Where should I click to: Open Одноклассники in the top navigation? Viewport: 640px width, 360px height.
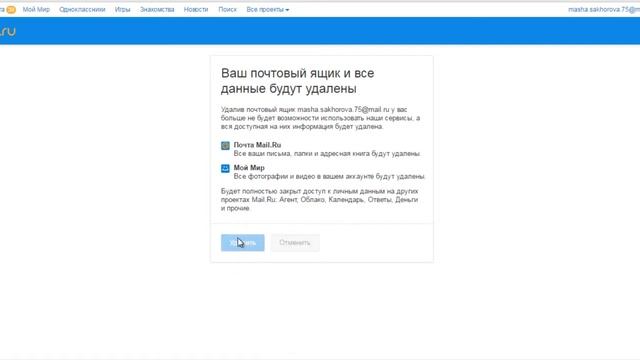(x=82, y=9)
